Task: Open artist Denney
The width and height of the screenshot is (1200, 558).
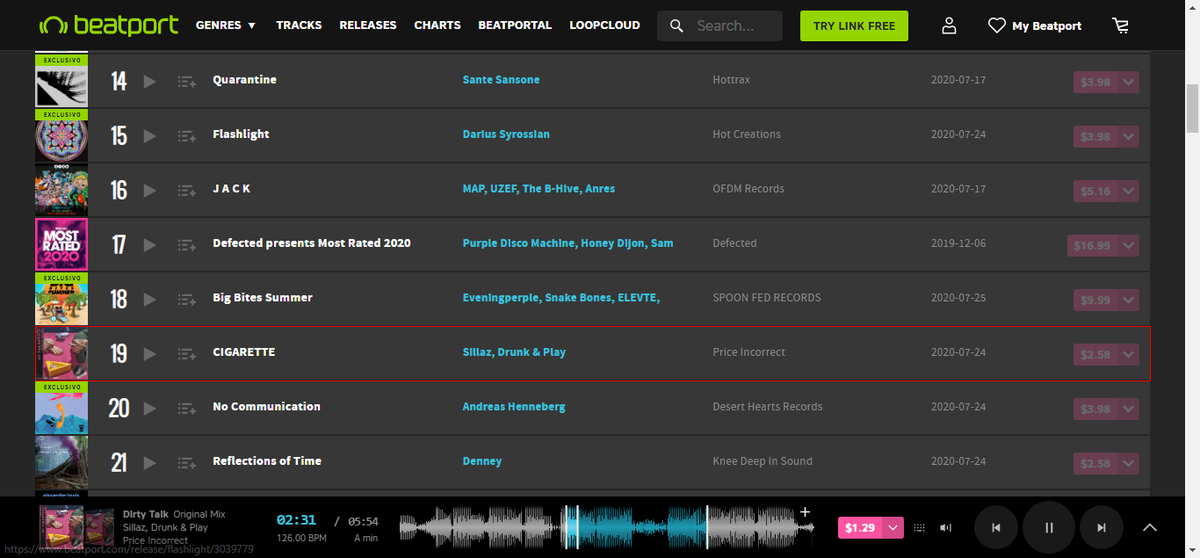Action: pyautogui.click(x=482, y=461)
